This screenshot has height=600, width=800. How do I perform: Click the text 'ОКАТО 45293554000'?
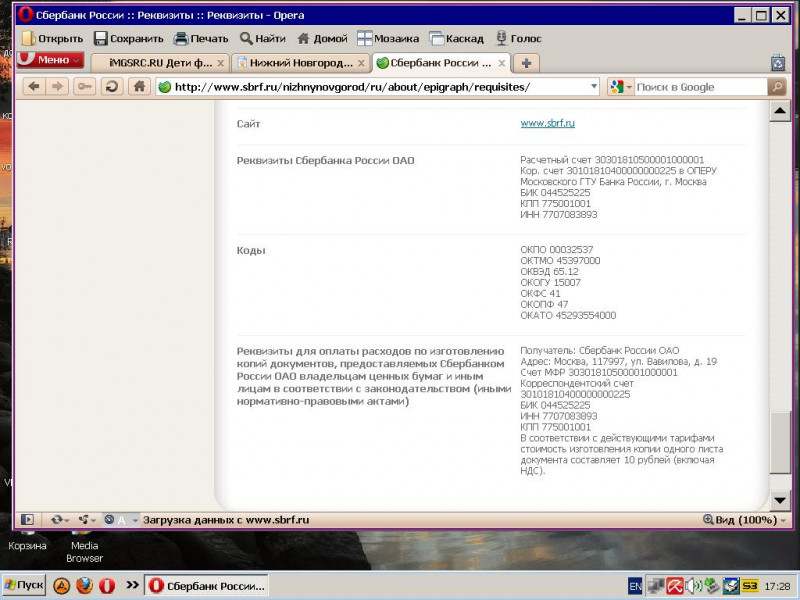[568, 315]
